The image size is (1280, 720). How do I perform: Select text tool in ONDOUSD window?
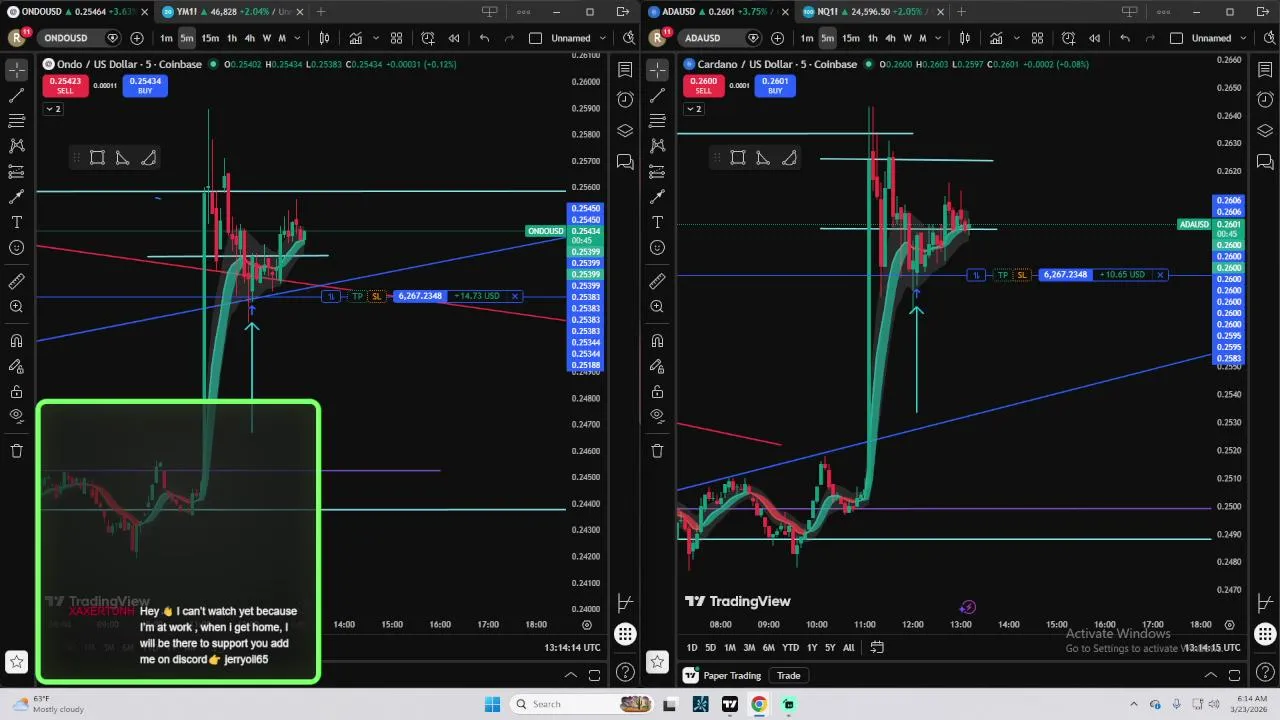point(16,222)
